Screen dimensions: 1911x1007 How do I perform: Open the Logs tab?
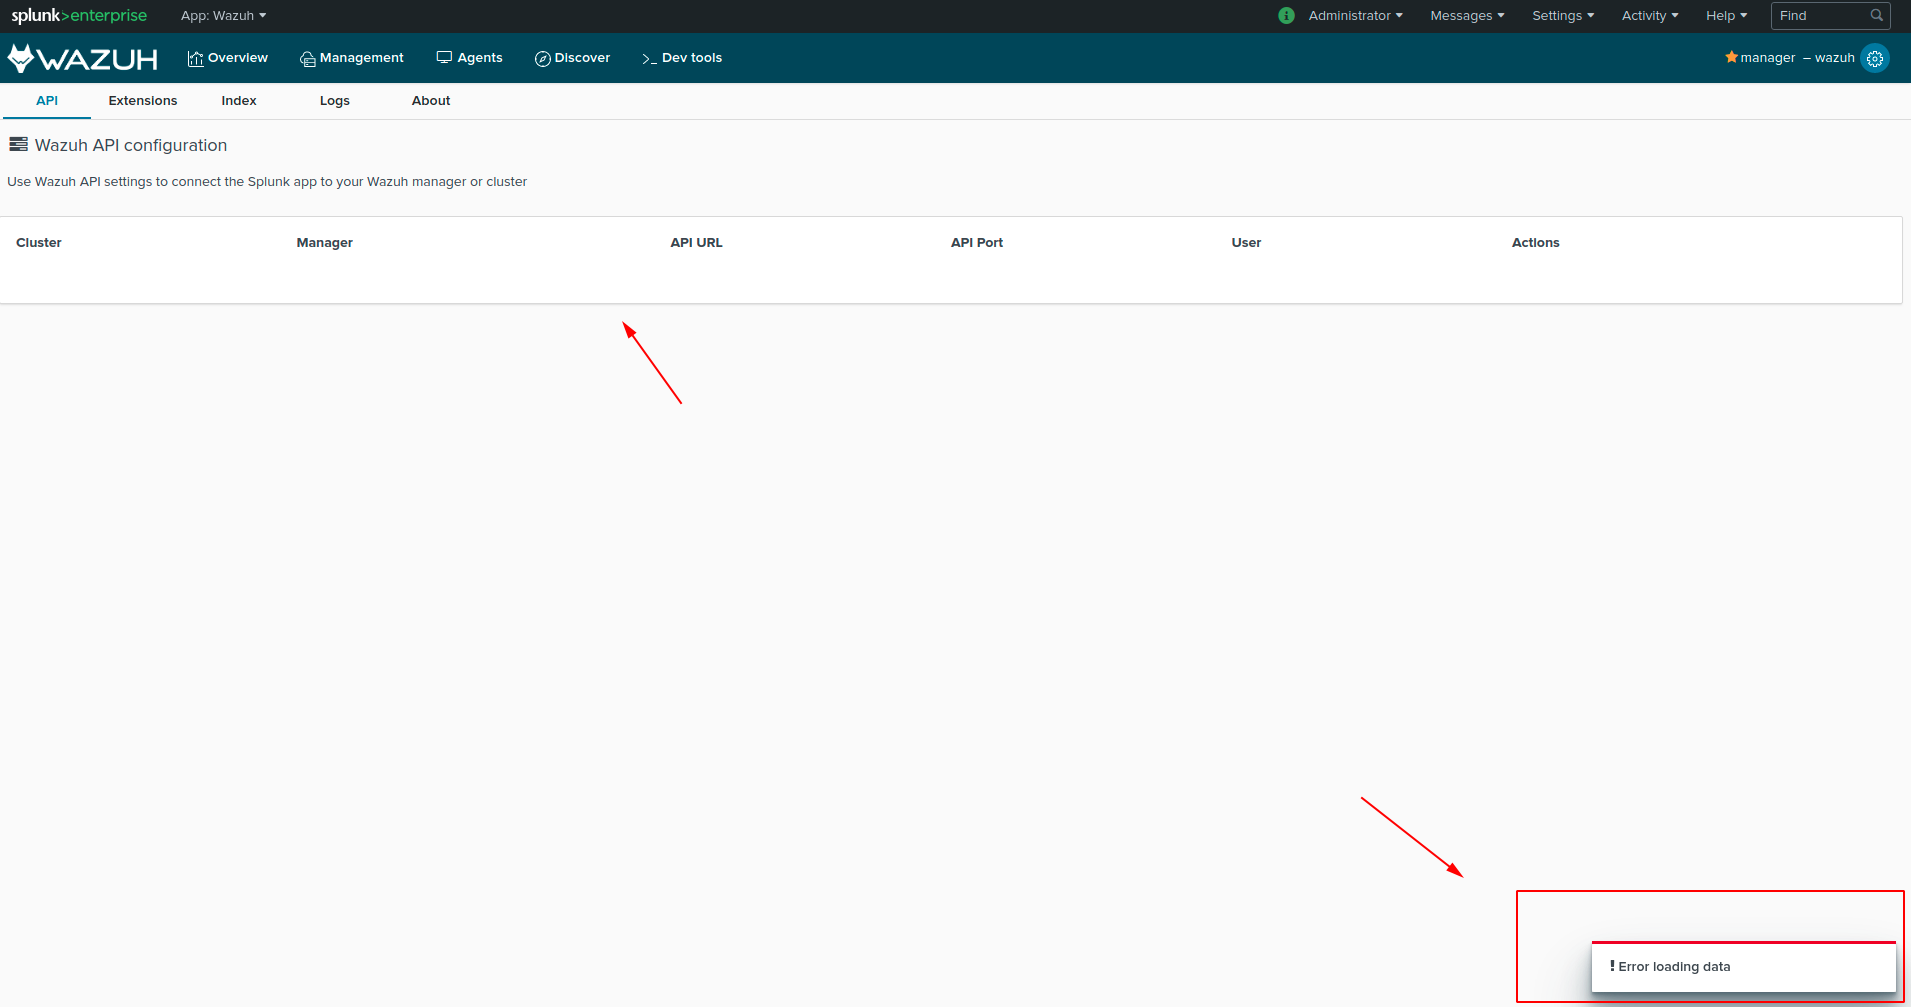(x=335, y=100)
